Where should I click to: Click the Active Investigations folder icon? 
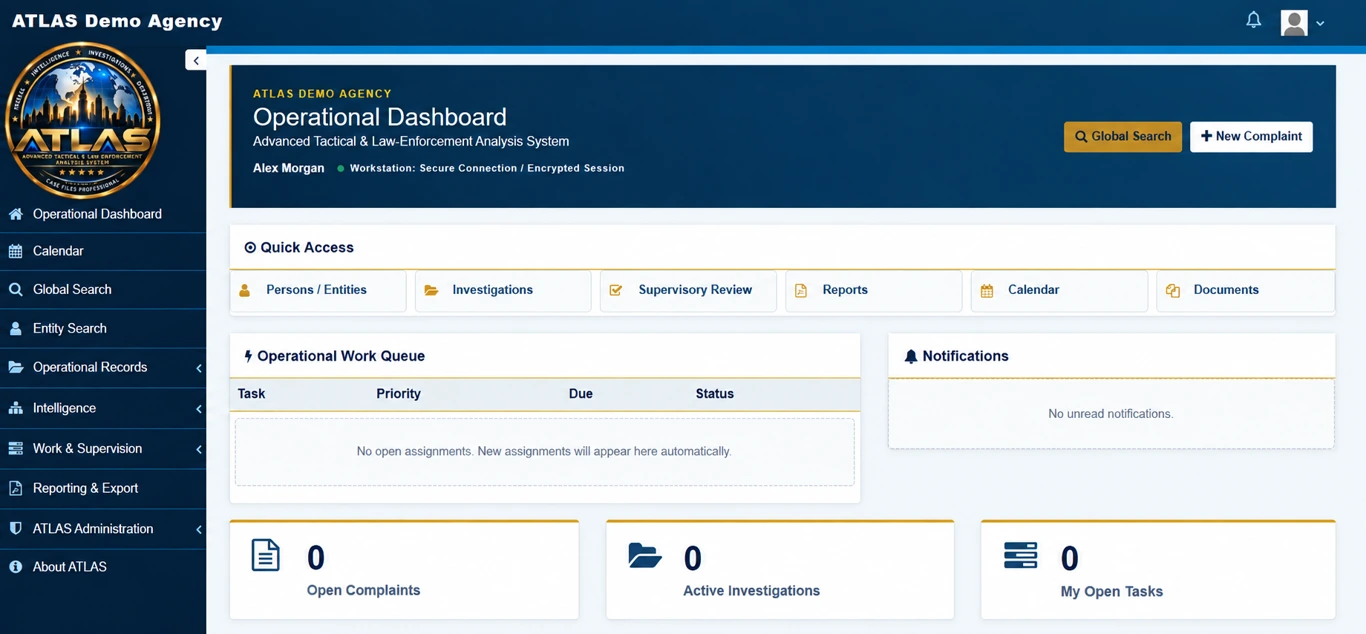pyautogui.click(x=645, y=556)
